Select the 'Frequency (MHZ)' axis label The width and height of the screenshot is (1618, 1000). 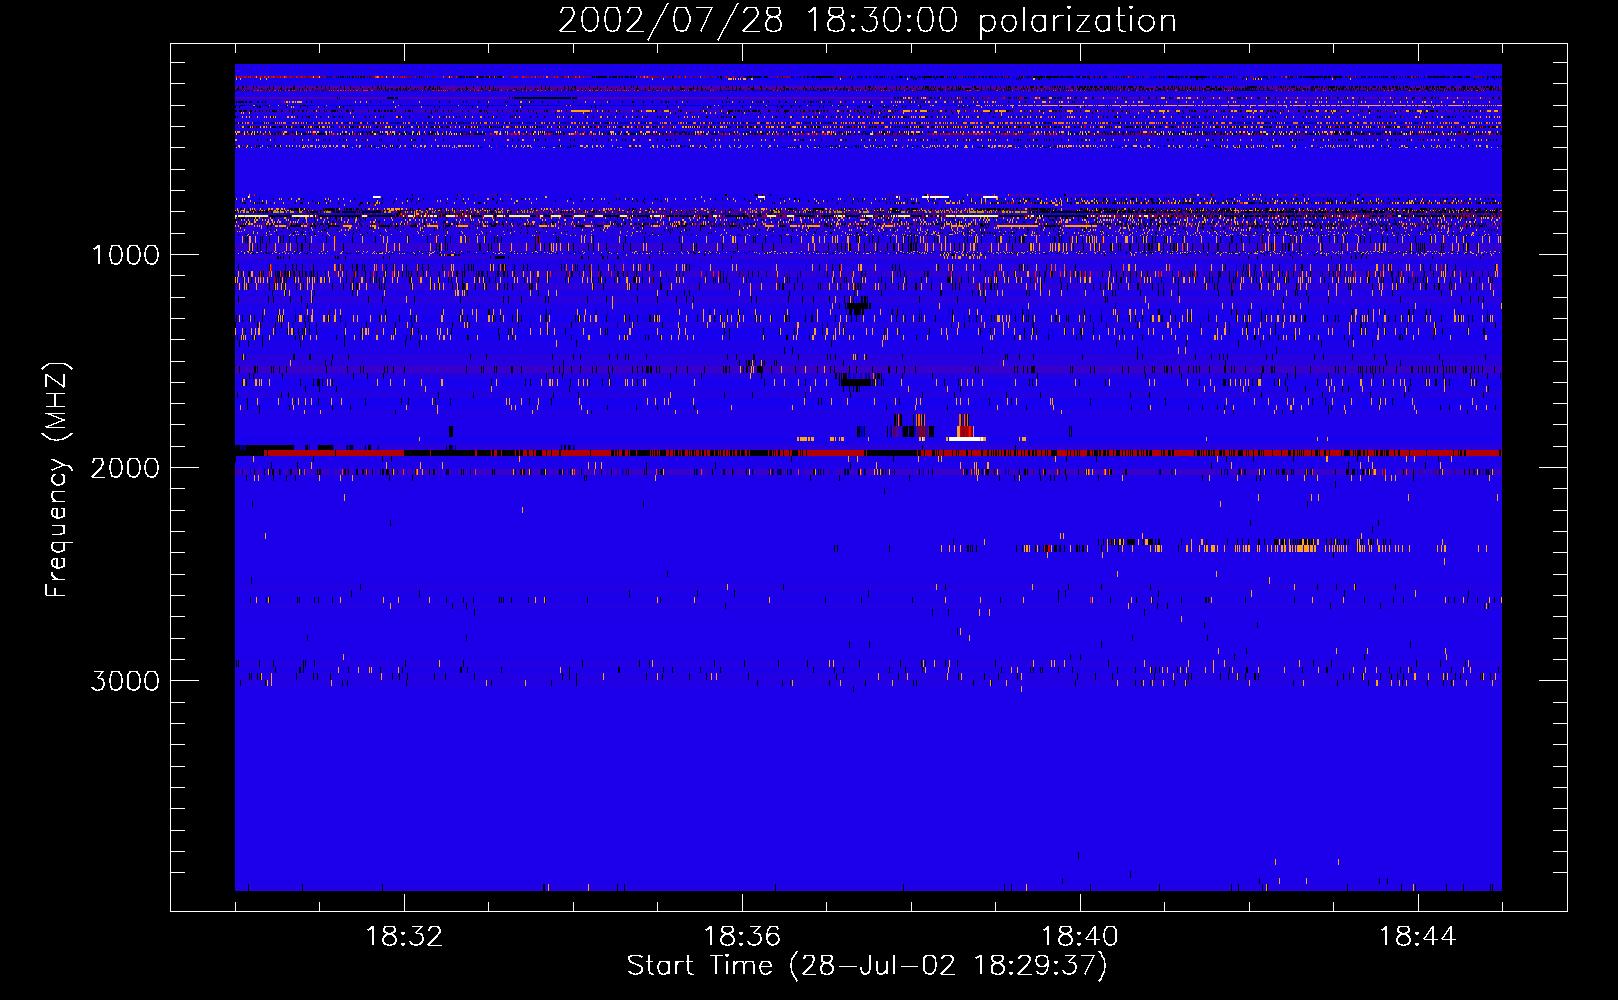(57, 480)
